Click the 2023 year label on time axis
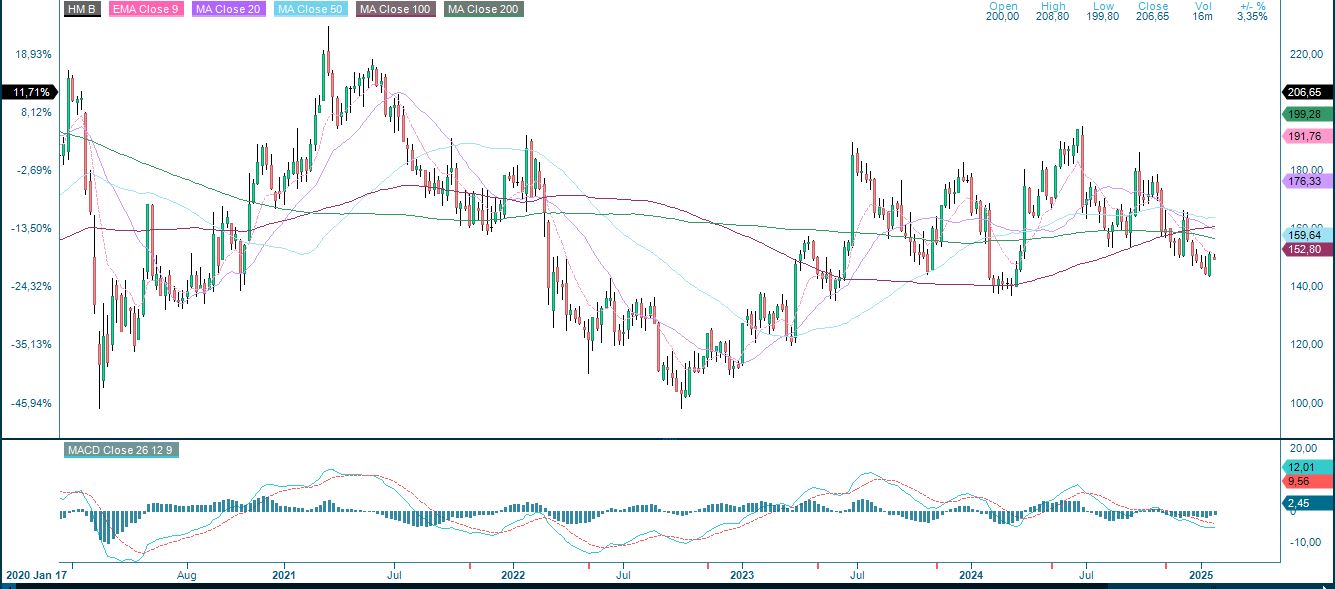Viewport: 1335px width, 589px height. coord(742,576)
